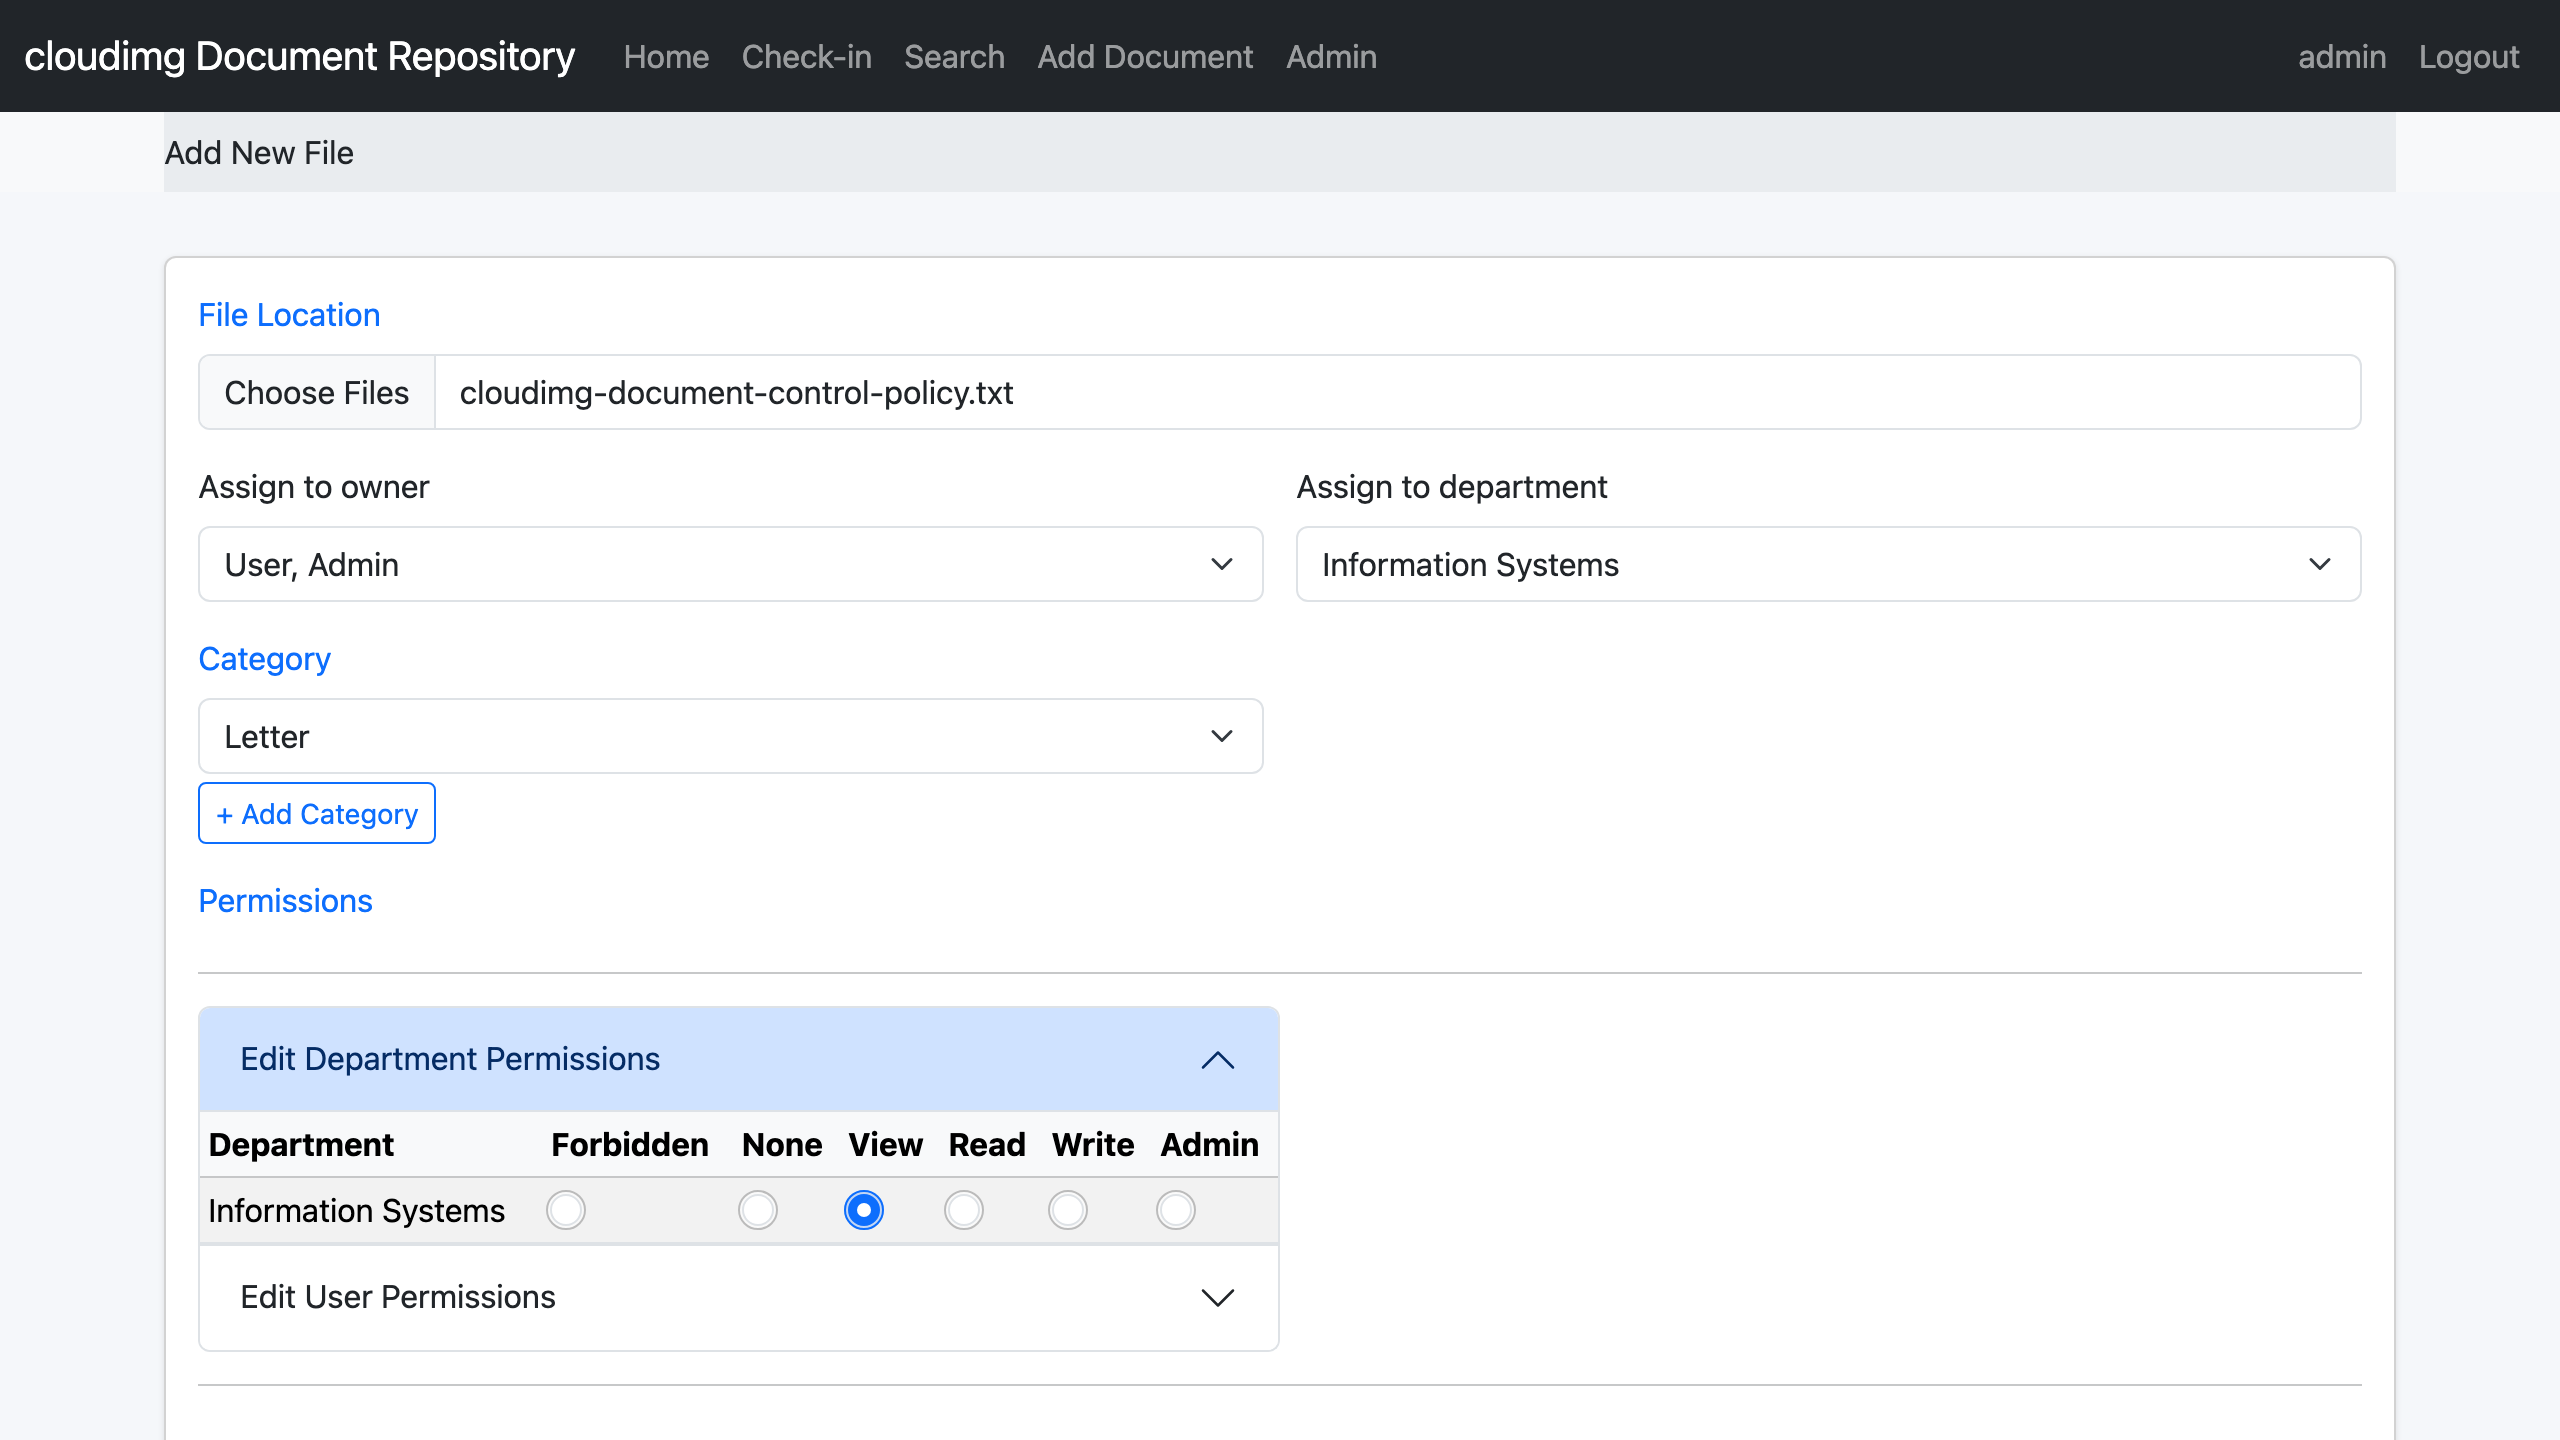
Task: Click the selected file name field
Action: click(x=1398, y=392)
